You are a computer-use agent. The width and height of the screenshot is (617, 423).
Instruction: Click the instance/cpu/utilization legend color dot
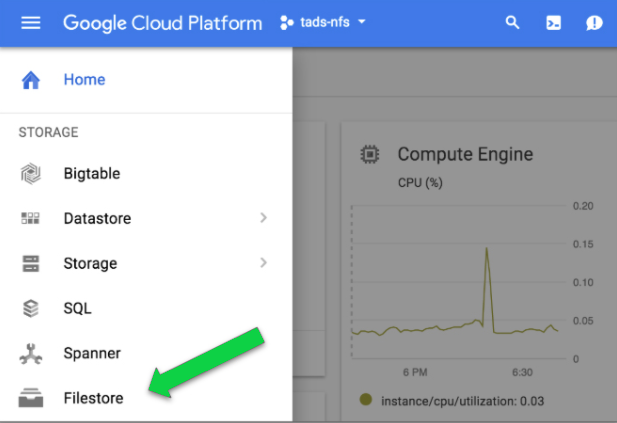(x=365, y=400)
